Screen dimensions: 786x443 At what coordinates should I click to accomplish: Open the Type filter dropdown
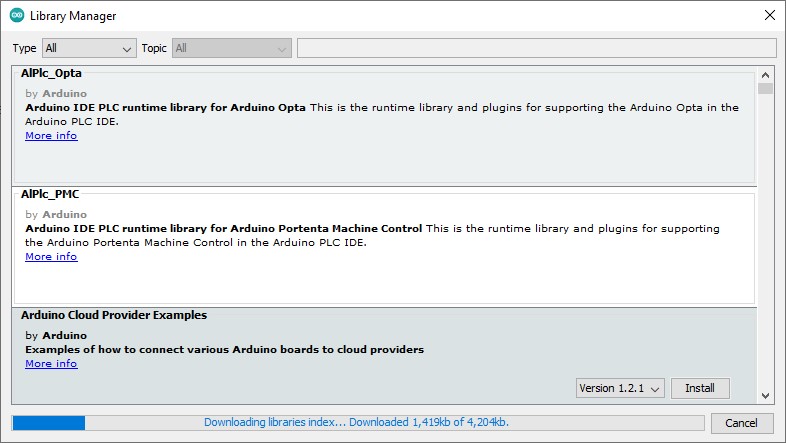coord(89,48)
